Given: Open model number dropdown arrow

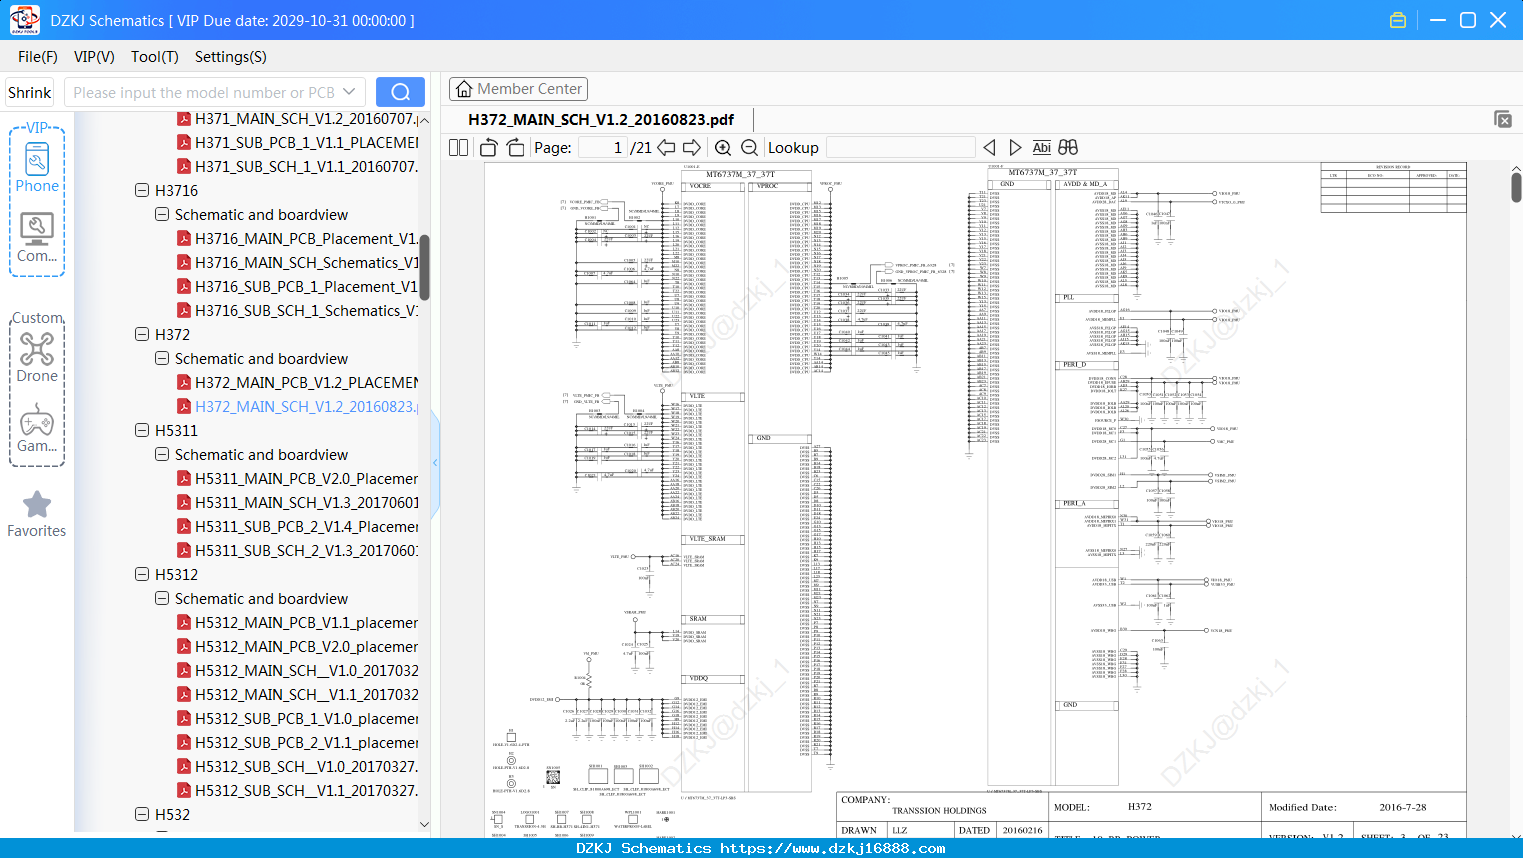Looking at the screenshot, I should [x=349, y=92].
